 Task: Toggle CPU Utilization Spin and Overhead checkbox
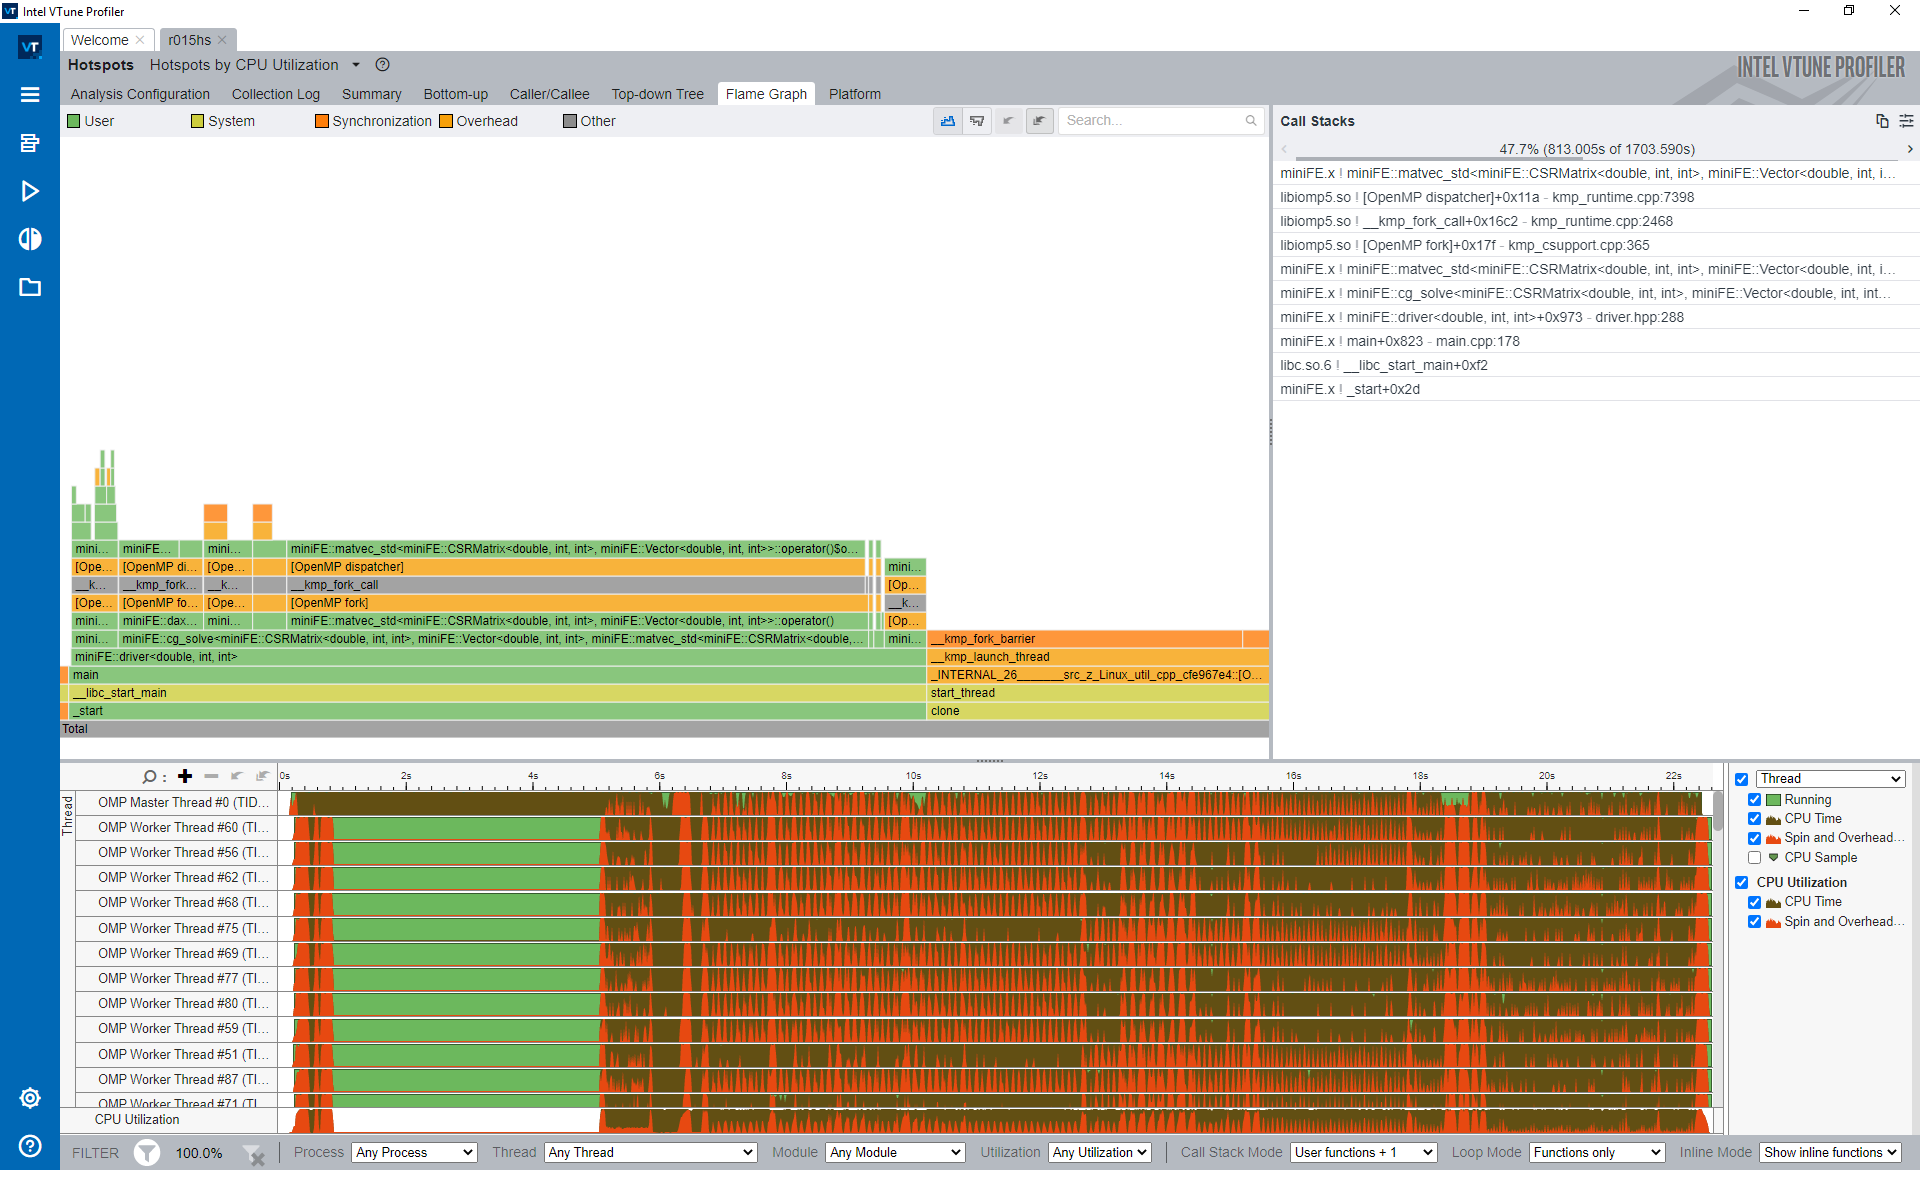click(x=1754, y=922)
